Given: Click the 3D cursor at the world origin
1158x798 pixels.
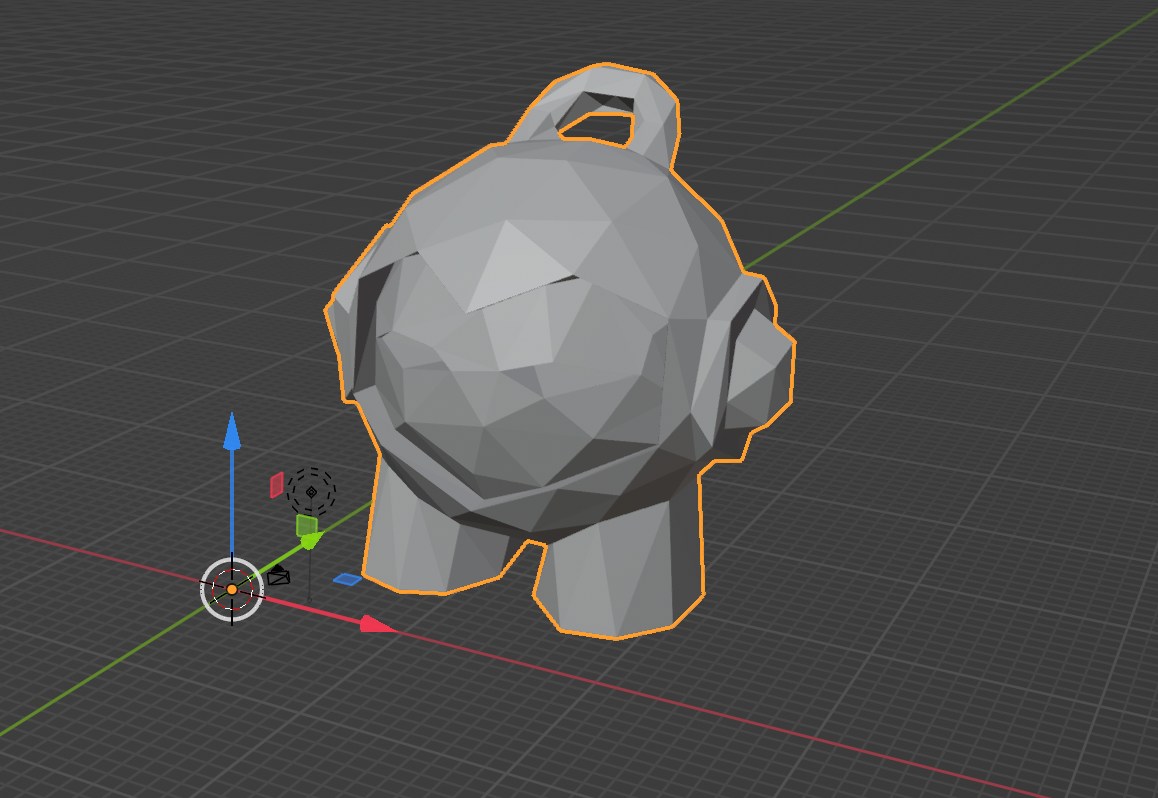Looking at the screenshot, I should click(x=232, y=590).
